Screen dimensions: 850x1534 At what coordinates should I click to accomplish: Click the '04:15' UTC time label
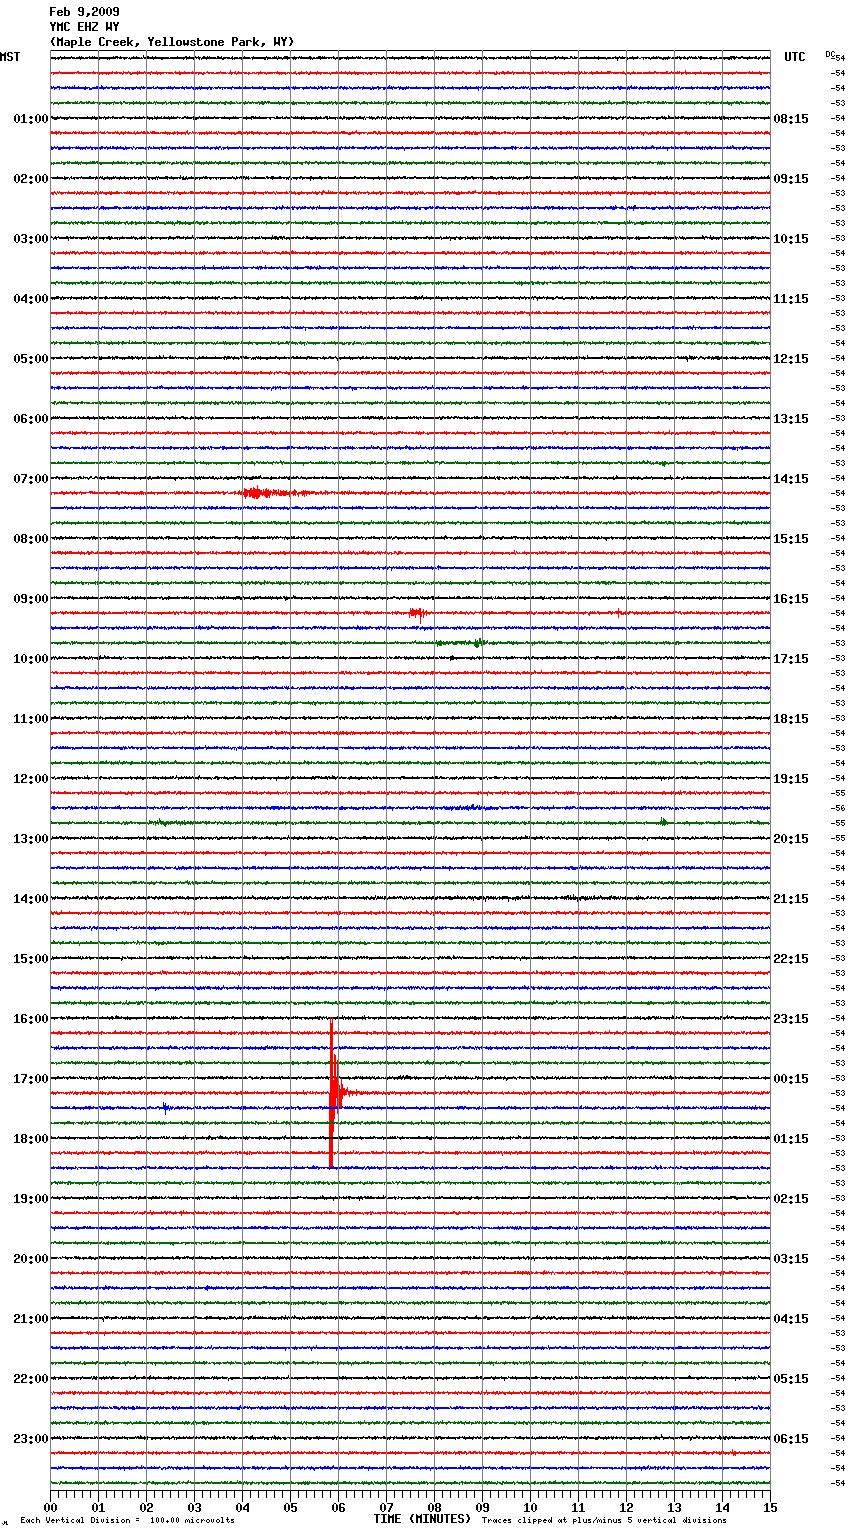coord(791,1319)
